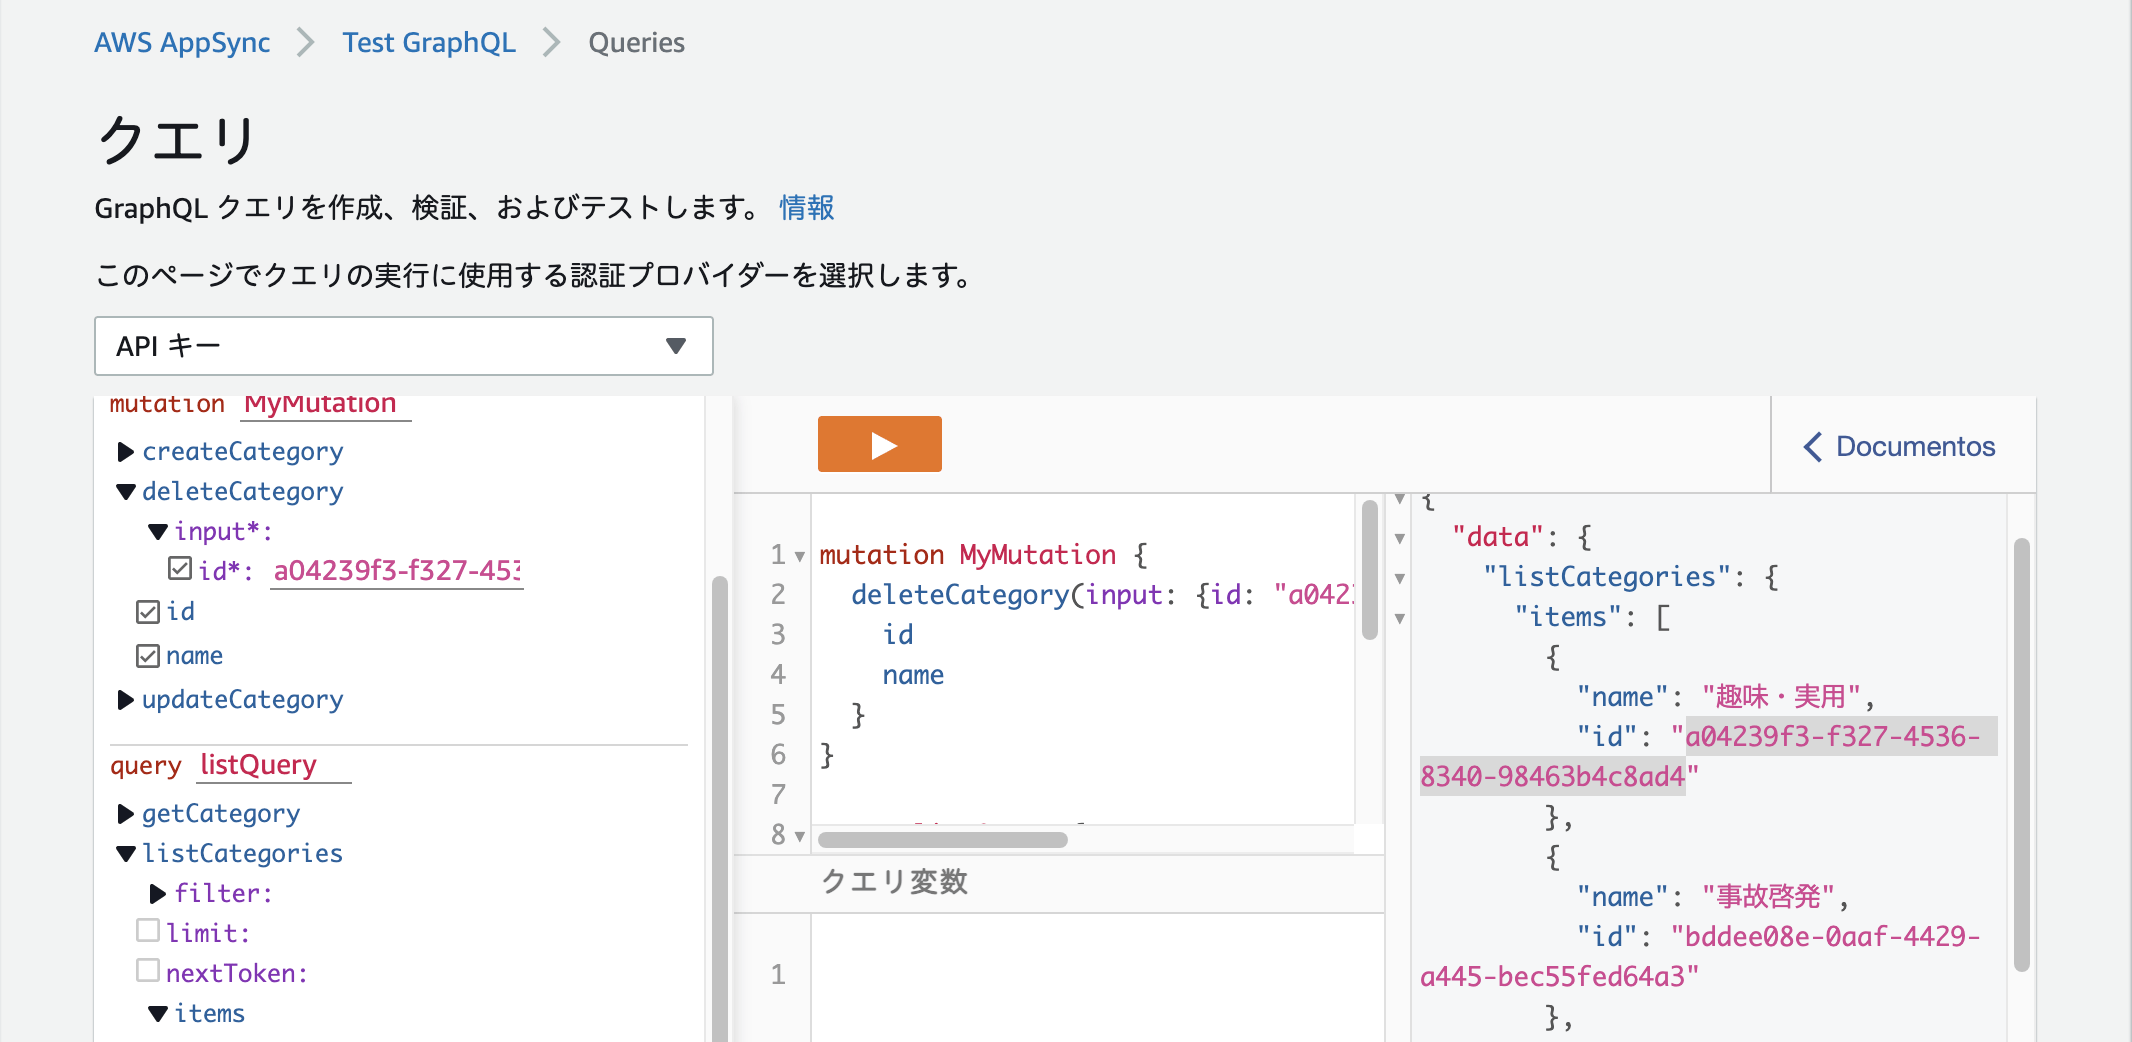Click the "趣味・実用" name value in results
The image size is (2132, 1042).
click(x=1781, y=697)
